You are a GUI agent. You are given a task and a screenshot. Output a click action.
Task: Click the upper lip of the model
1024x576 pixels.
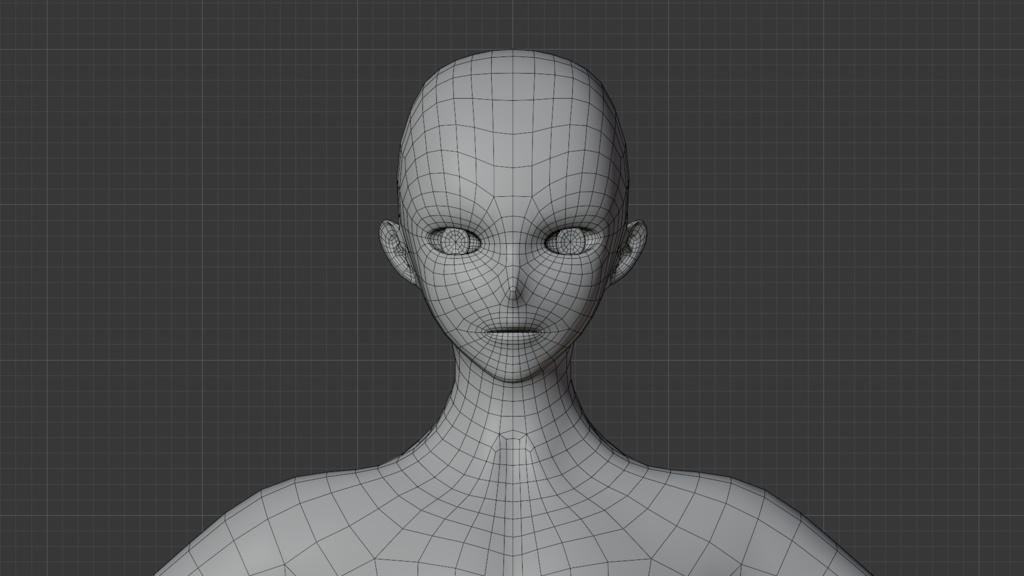point(513,323)
